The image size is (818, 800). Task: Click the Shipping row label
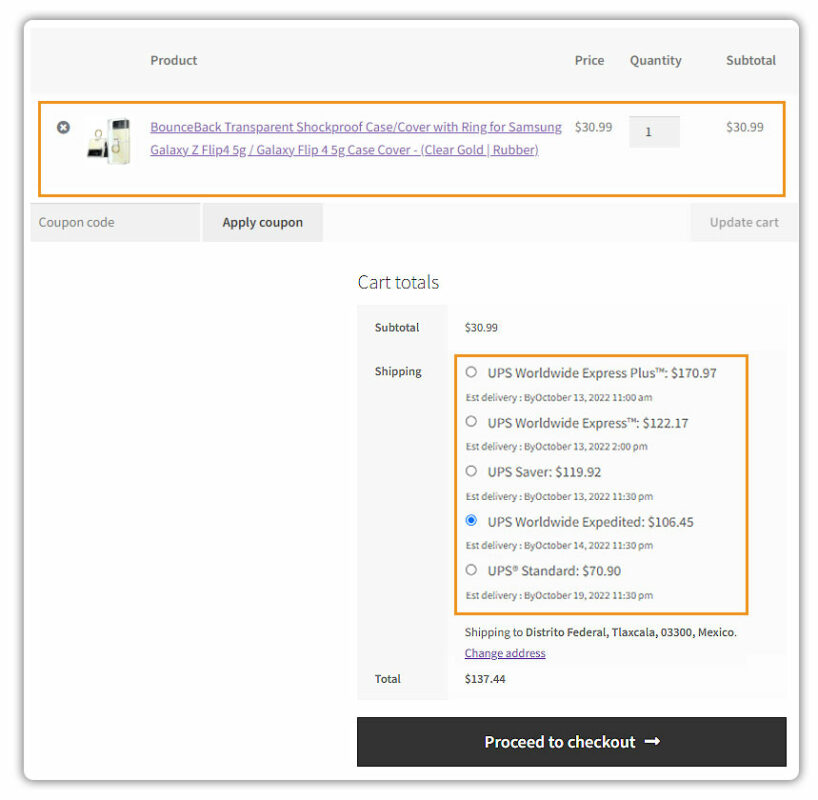coord(398,372)
